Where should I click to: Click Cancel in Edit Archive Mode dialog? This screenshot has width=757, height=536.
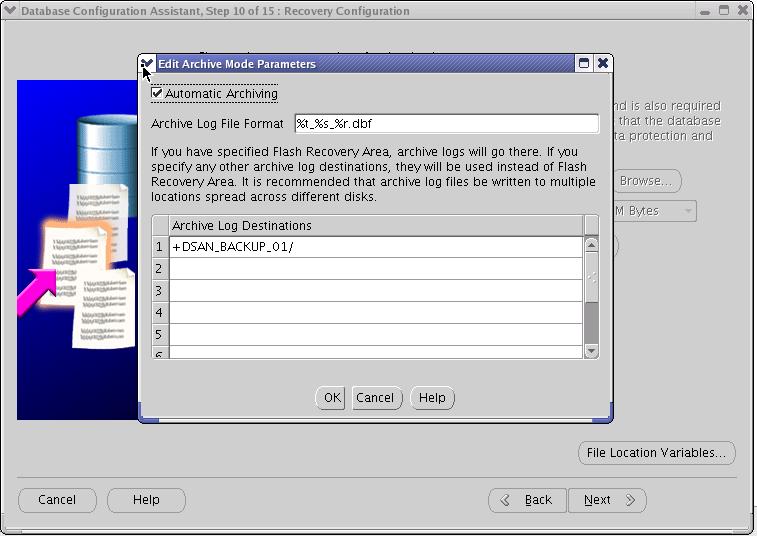pos(375,398)
